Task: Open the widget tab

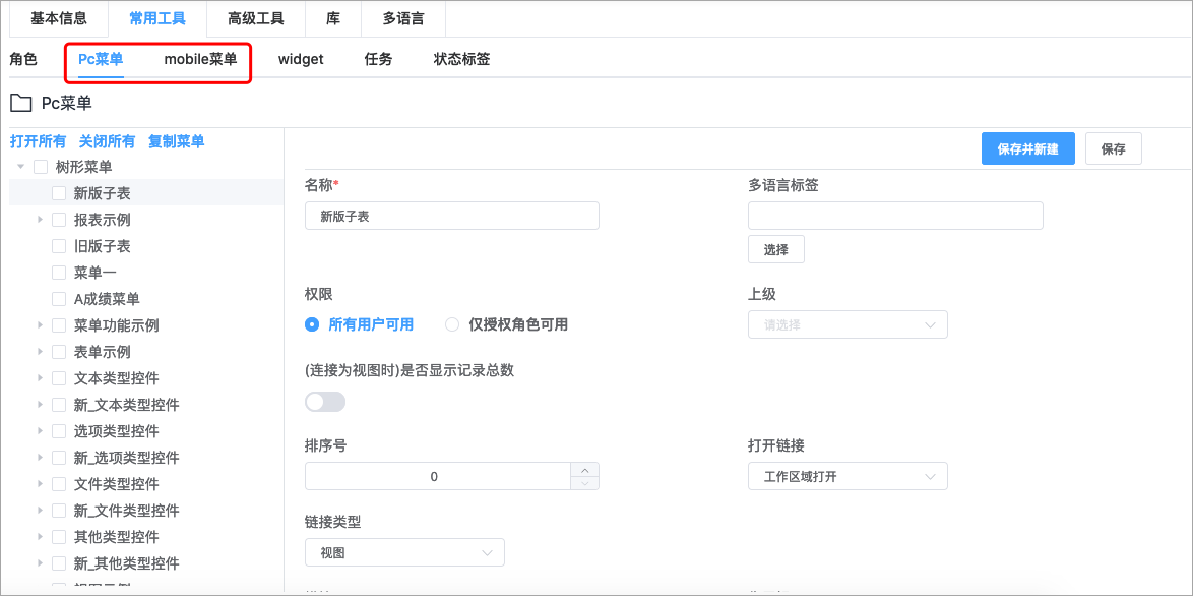Action: [x=300, y=59]
